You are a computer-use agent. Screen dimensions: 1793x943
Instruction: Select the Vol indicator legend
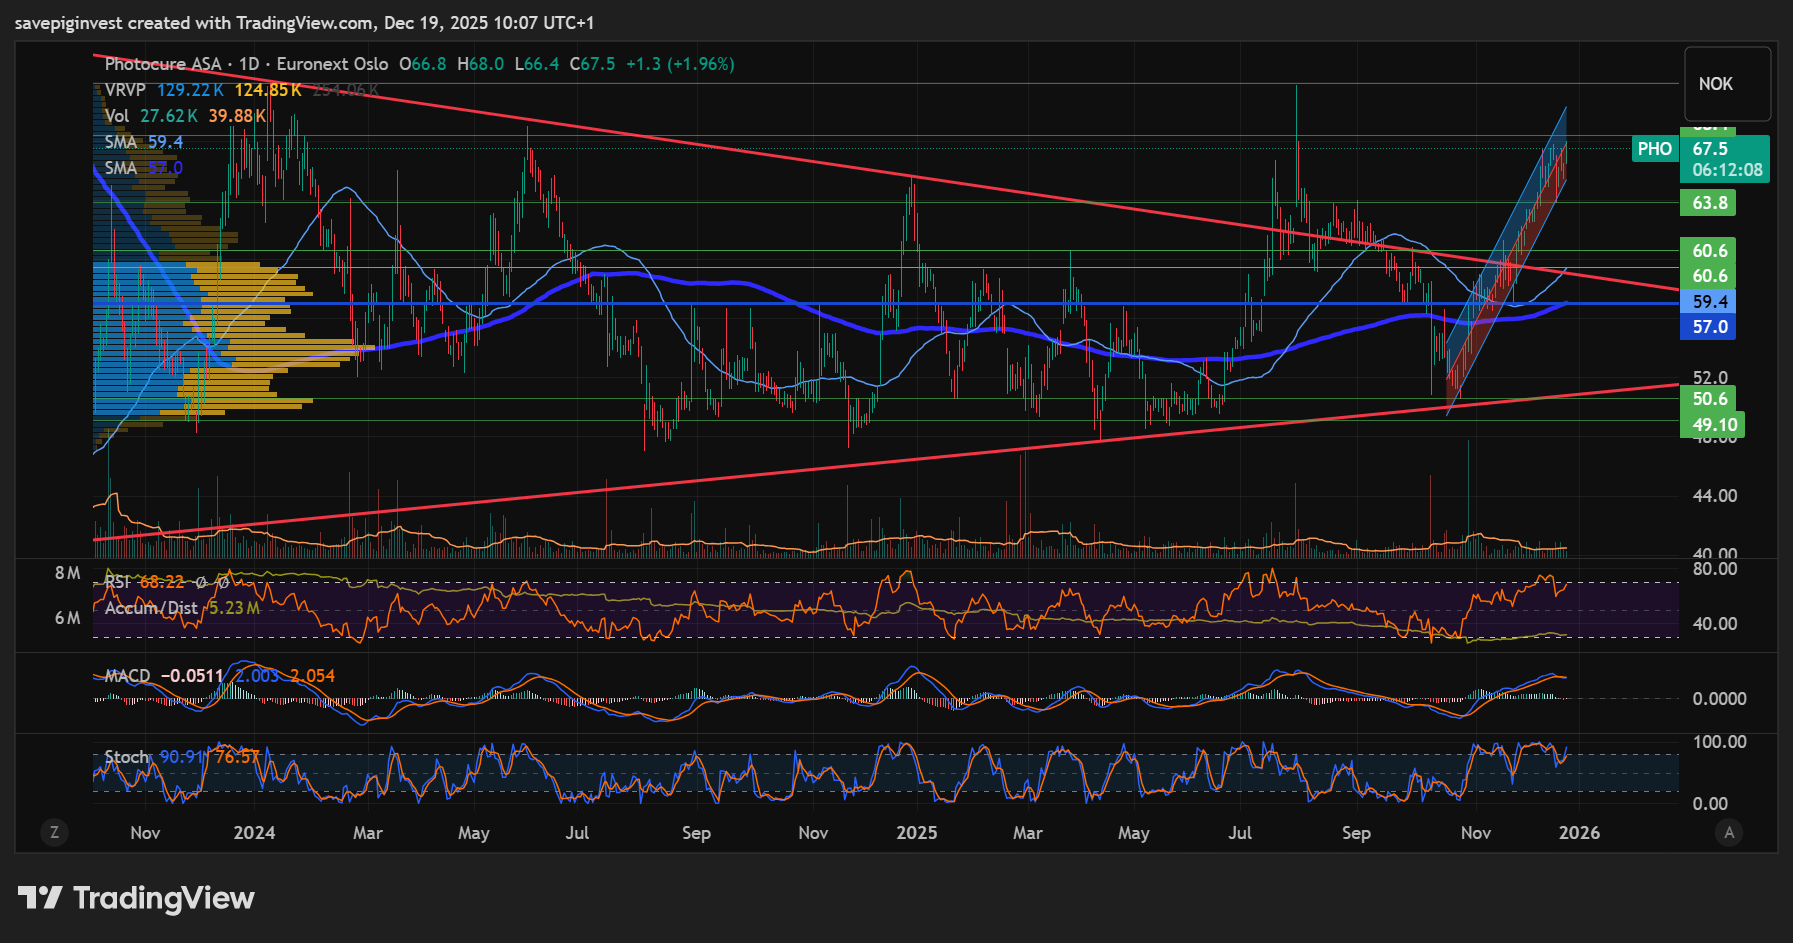coord(117,116)
